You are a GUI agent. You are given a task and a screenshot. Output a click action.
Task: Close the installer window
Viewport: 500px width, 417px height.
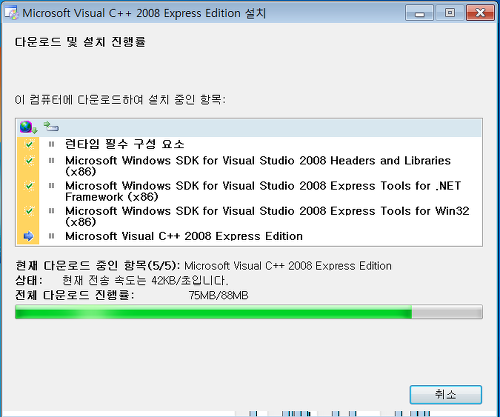tap(480, 13)
